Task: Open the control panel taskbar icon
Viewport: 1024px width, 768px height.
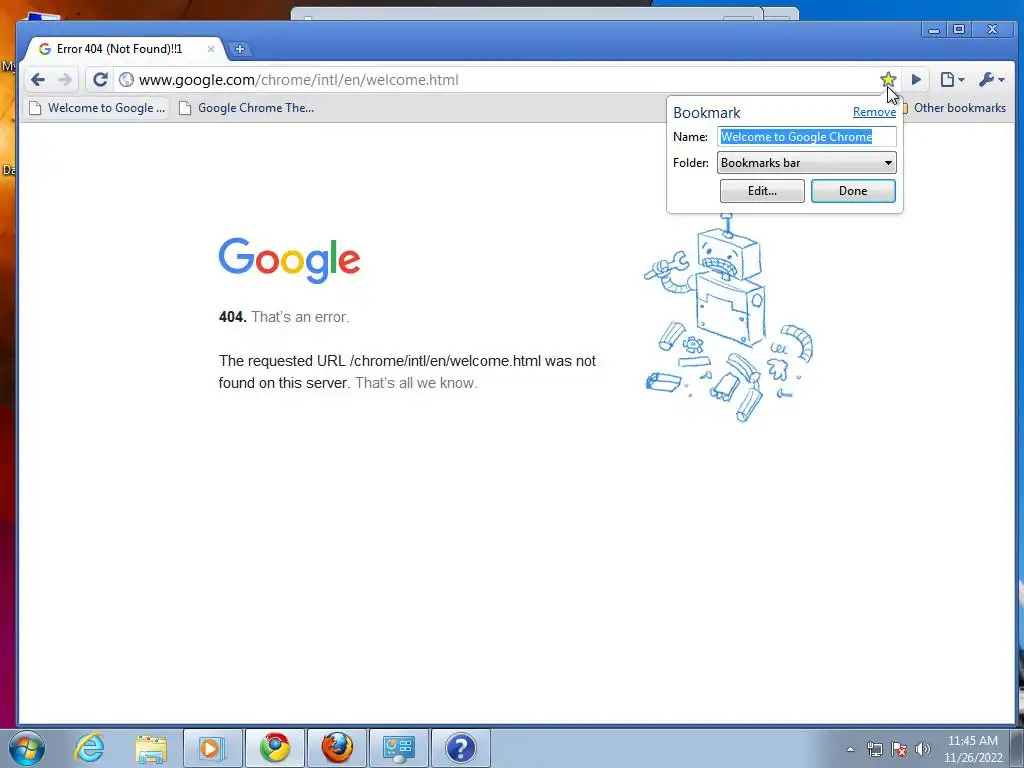Action: coord(398,748)
